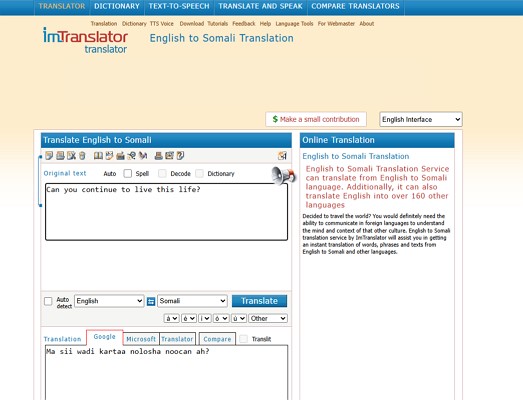Open the é accent character dropdown
The image size is (523, 400).
(x=188, y=318)
